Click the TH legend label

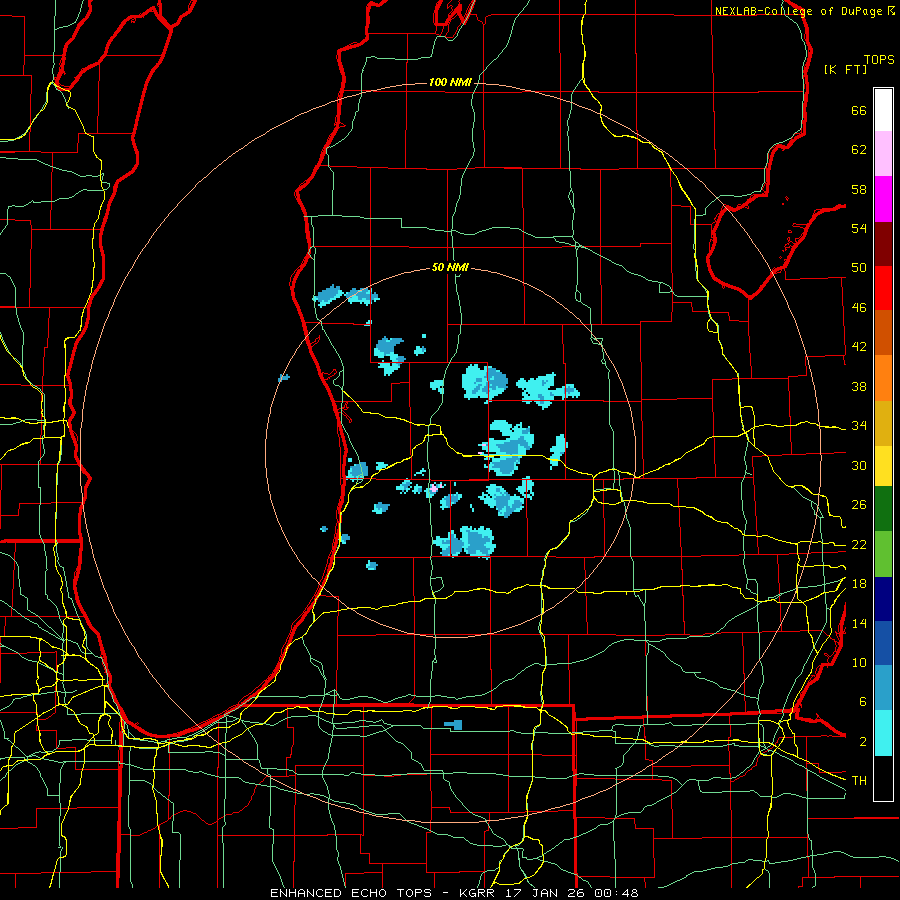pyautogui.click(x=859, y=781)
